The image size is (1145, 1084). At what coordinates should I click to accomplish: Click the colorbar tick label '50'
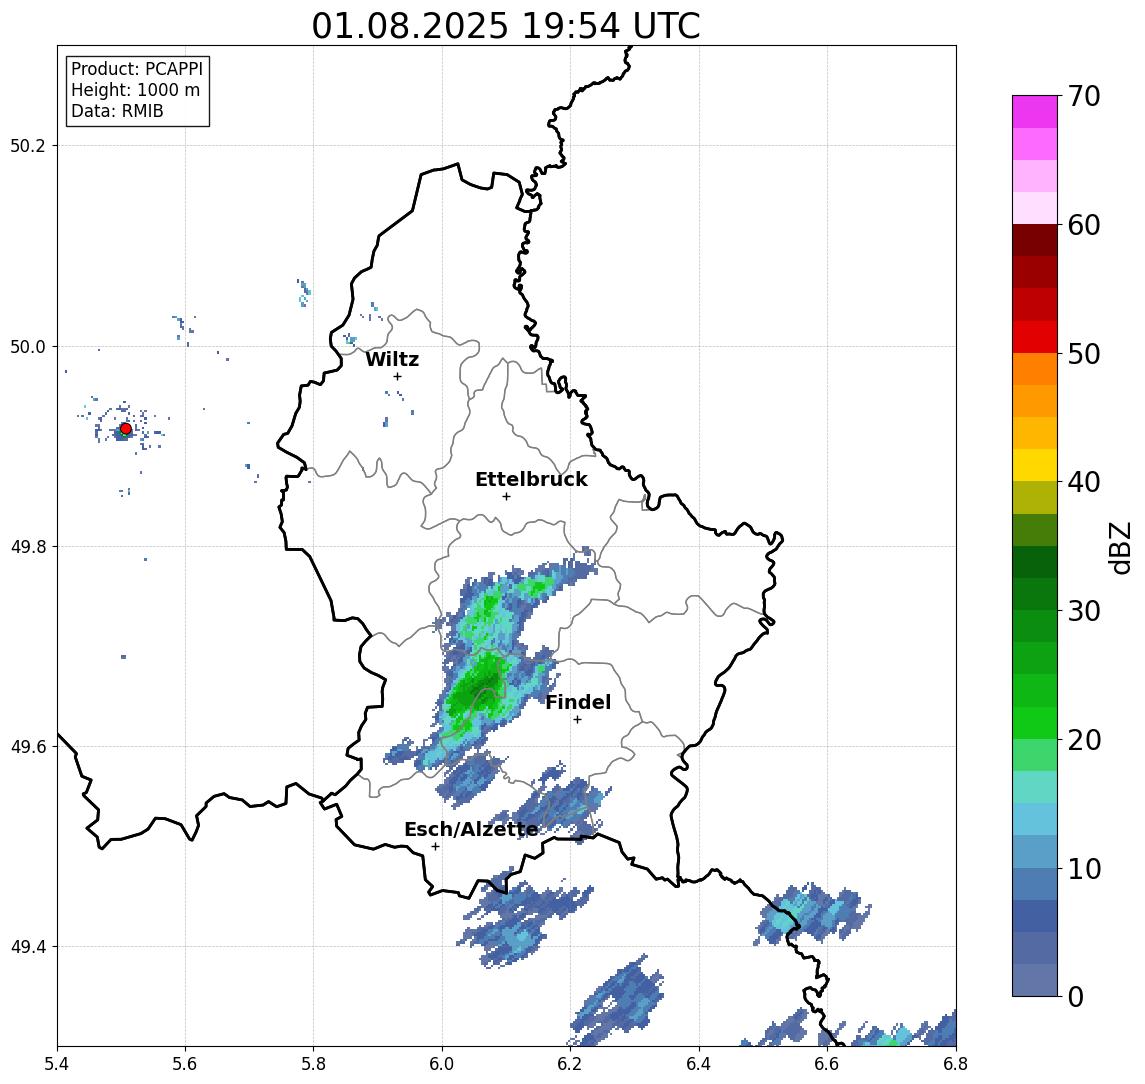pyautogui.click(x=1083, y=354)
